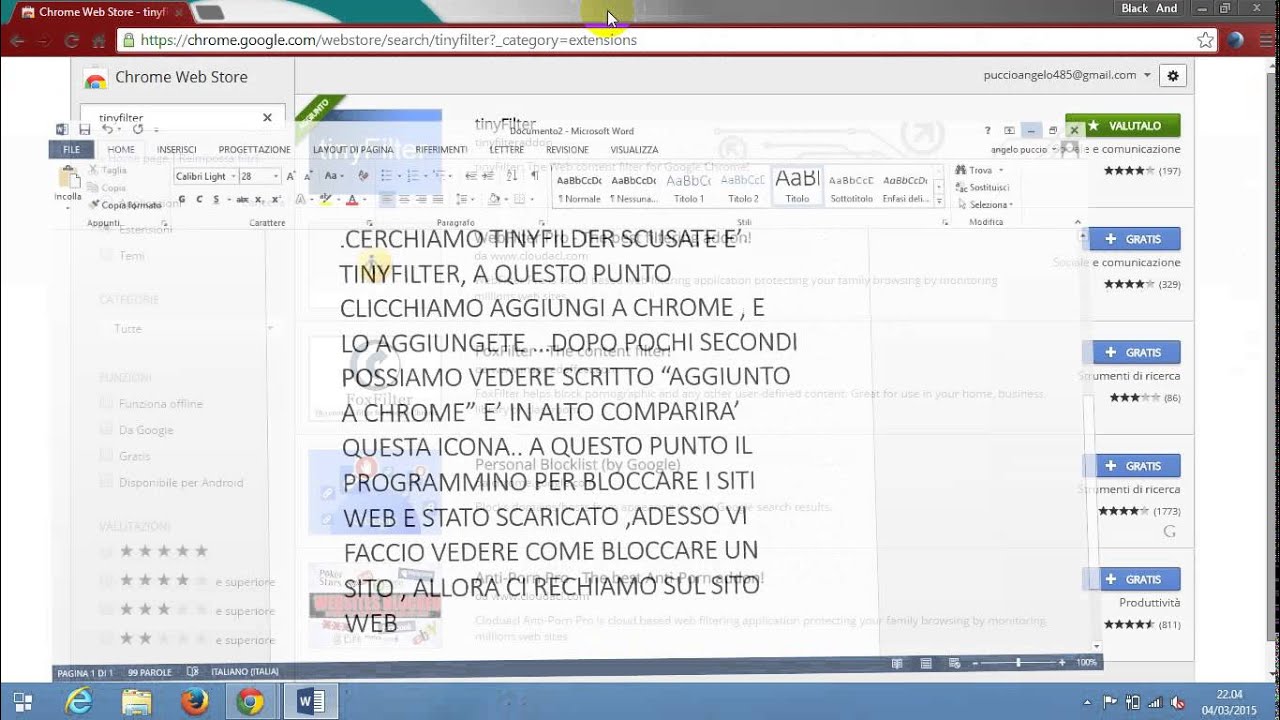Open Word help question mark icon
Screen dimensions: 1280x720
[988, 130]
